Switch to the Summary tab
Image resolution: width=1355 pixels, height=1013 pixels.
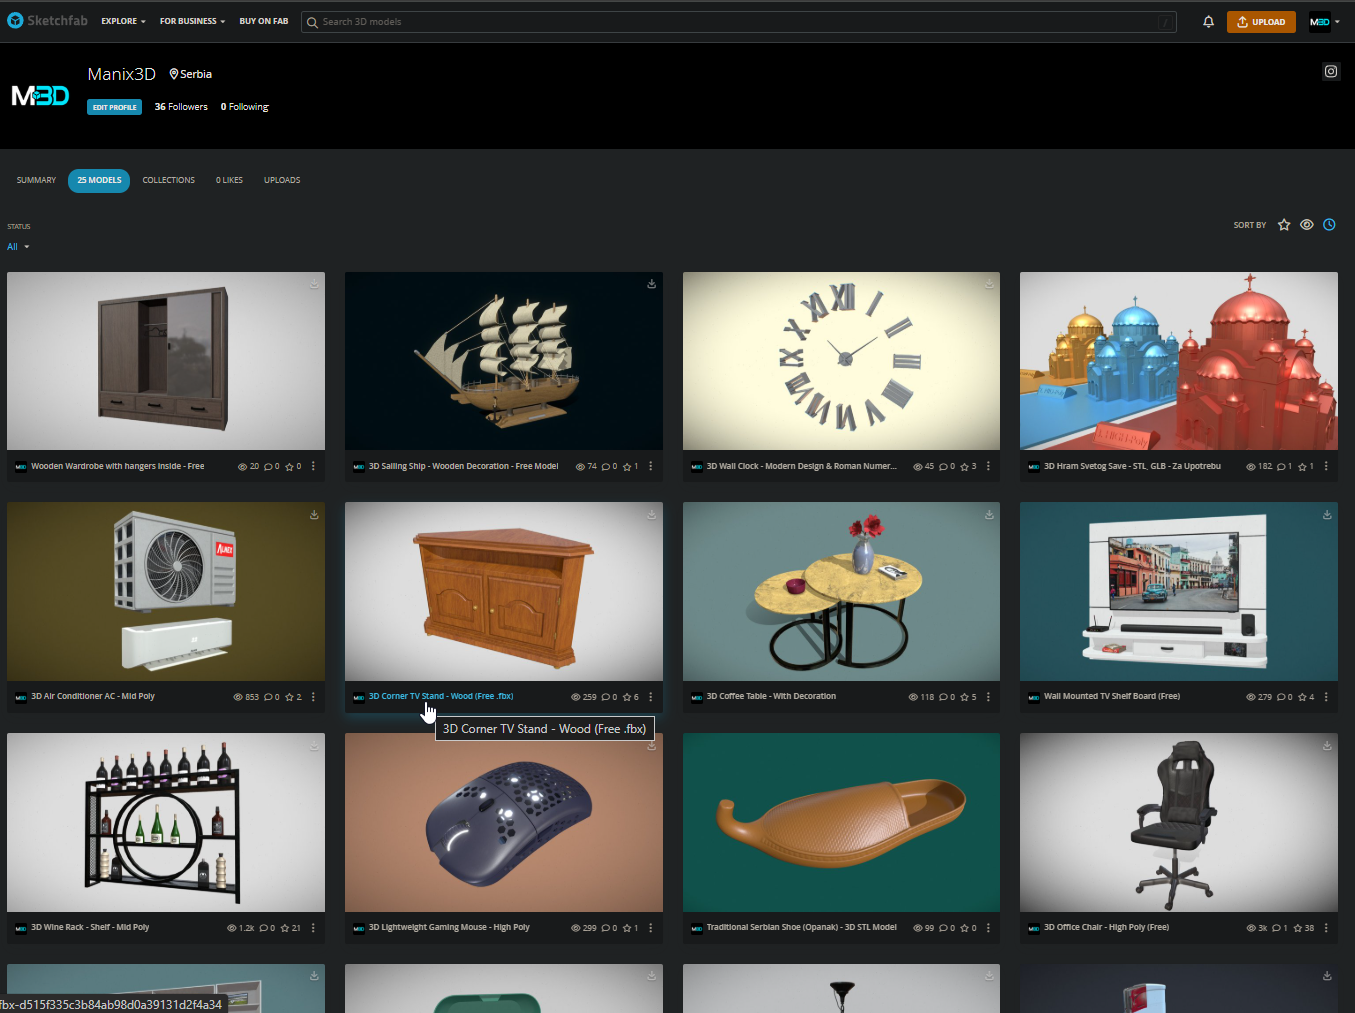point(36,181)
